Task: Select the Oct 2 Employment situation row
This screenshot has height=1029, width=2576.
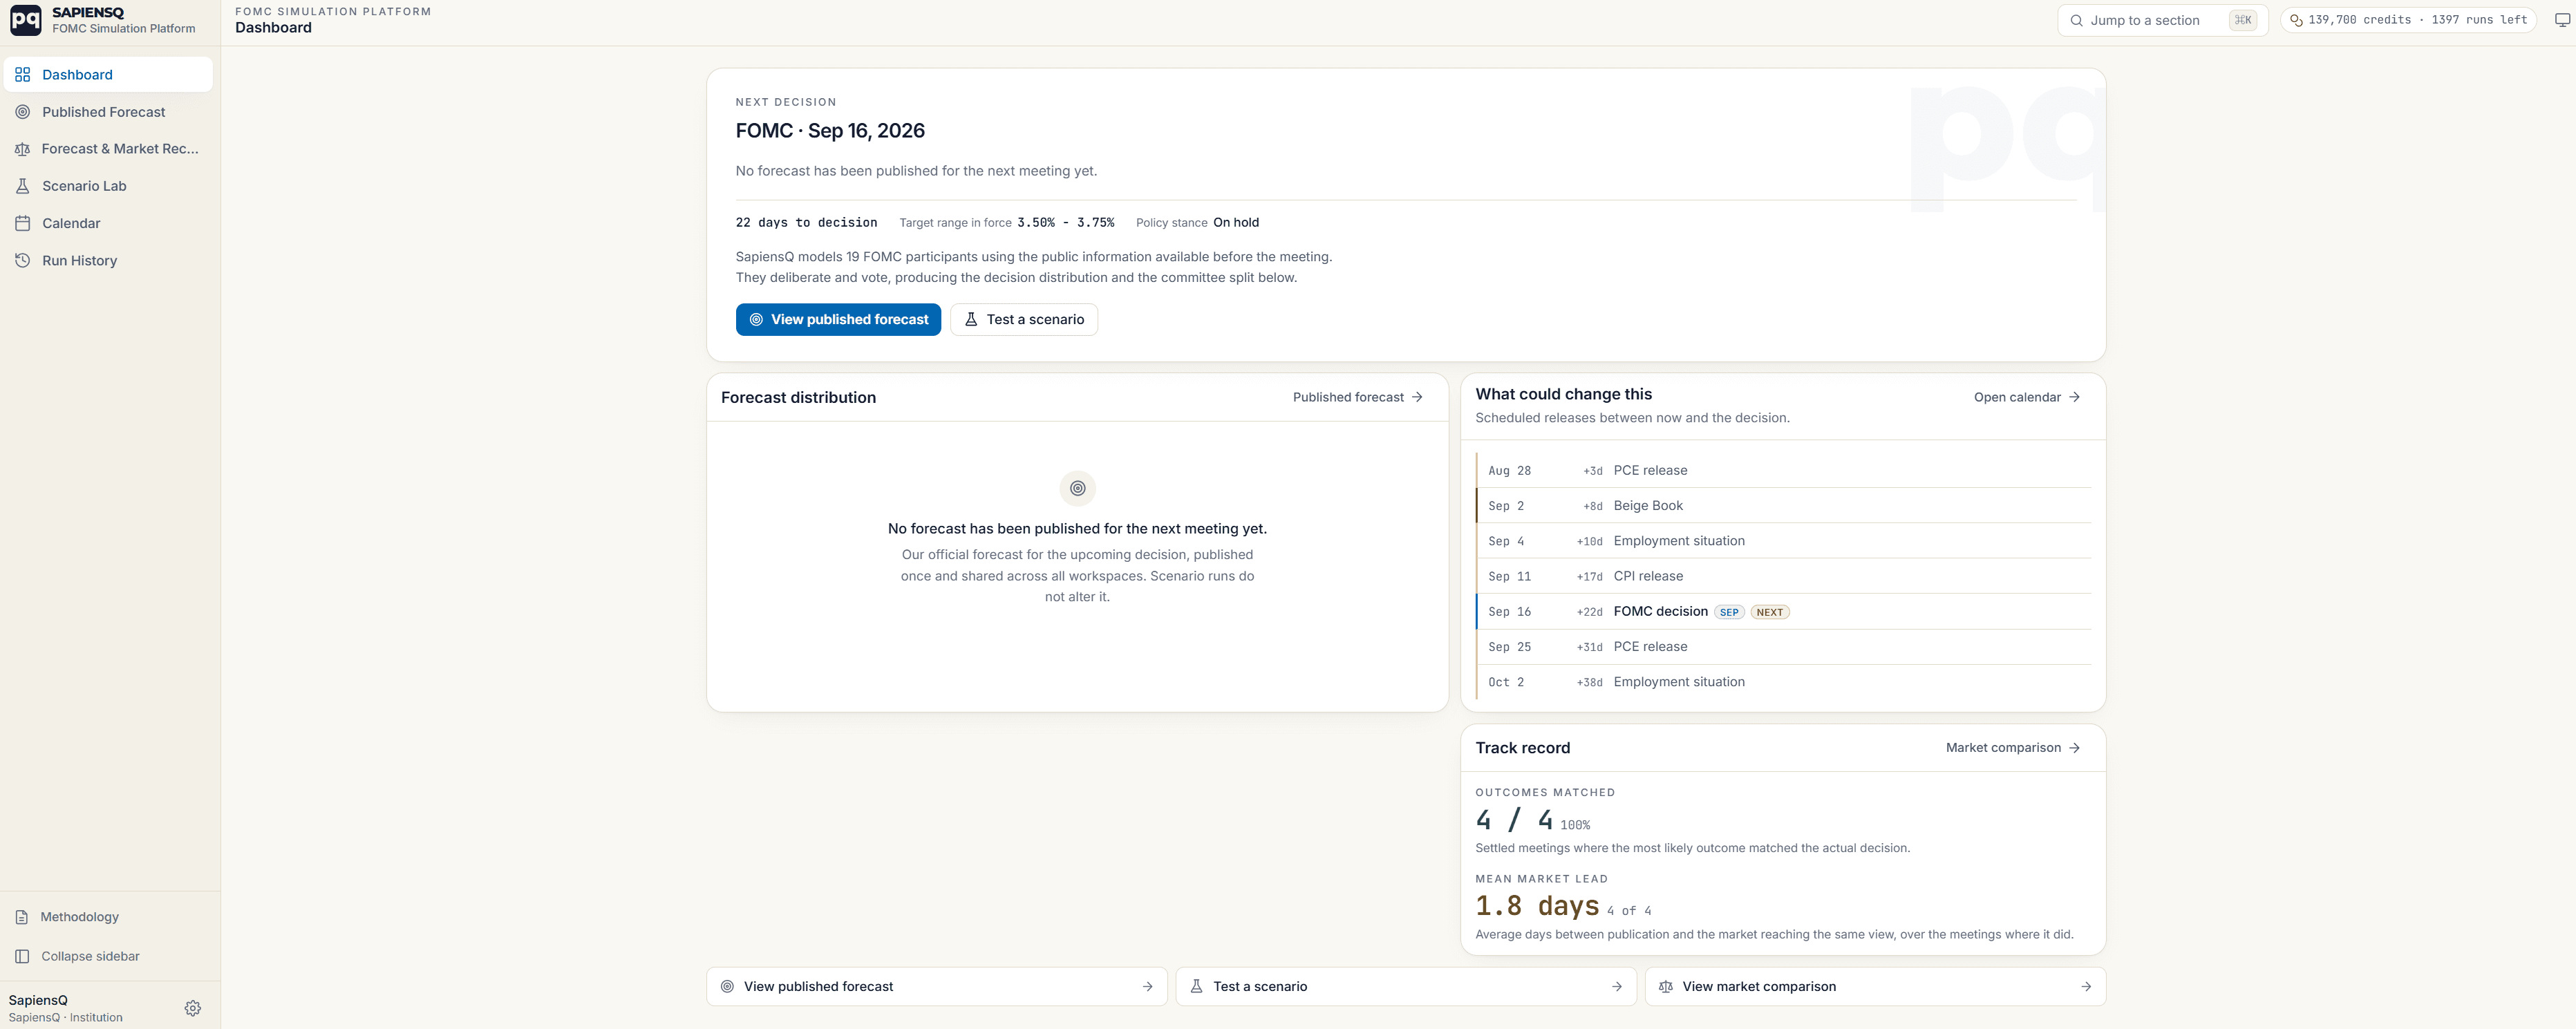Action: [x=1784, y=682]
